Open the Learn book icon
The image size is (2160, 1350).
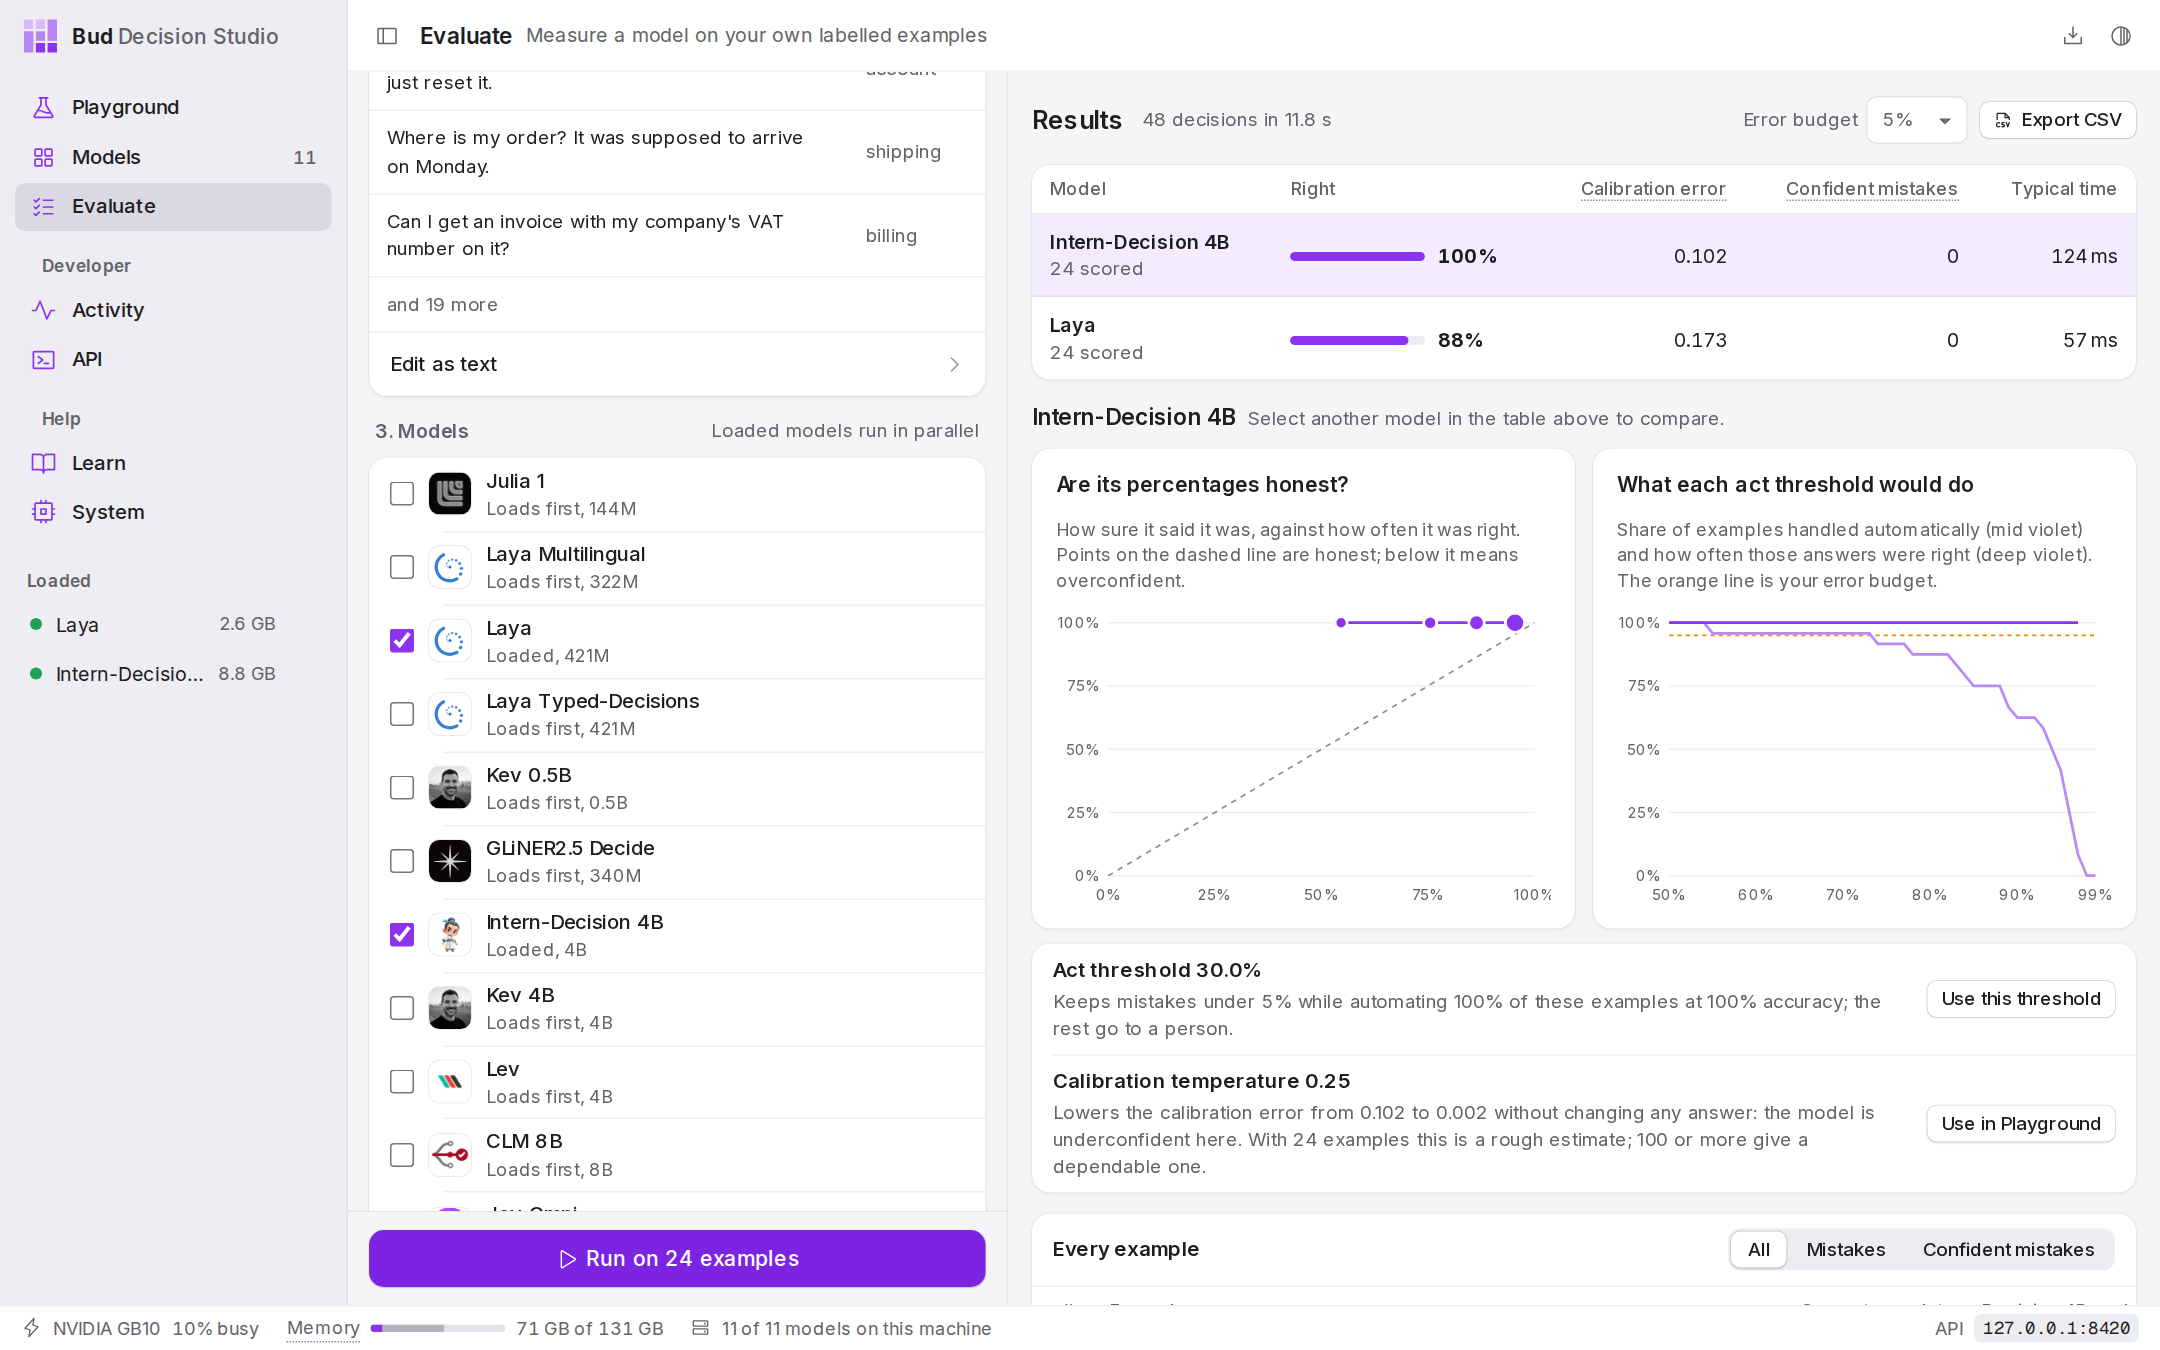[43, 463]
